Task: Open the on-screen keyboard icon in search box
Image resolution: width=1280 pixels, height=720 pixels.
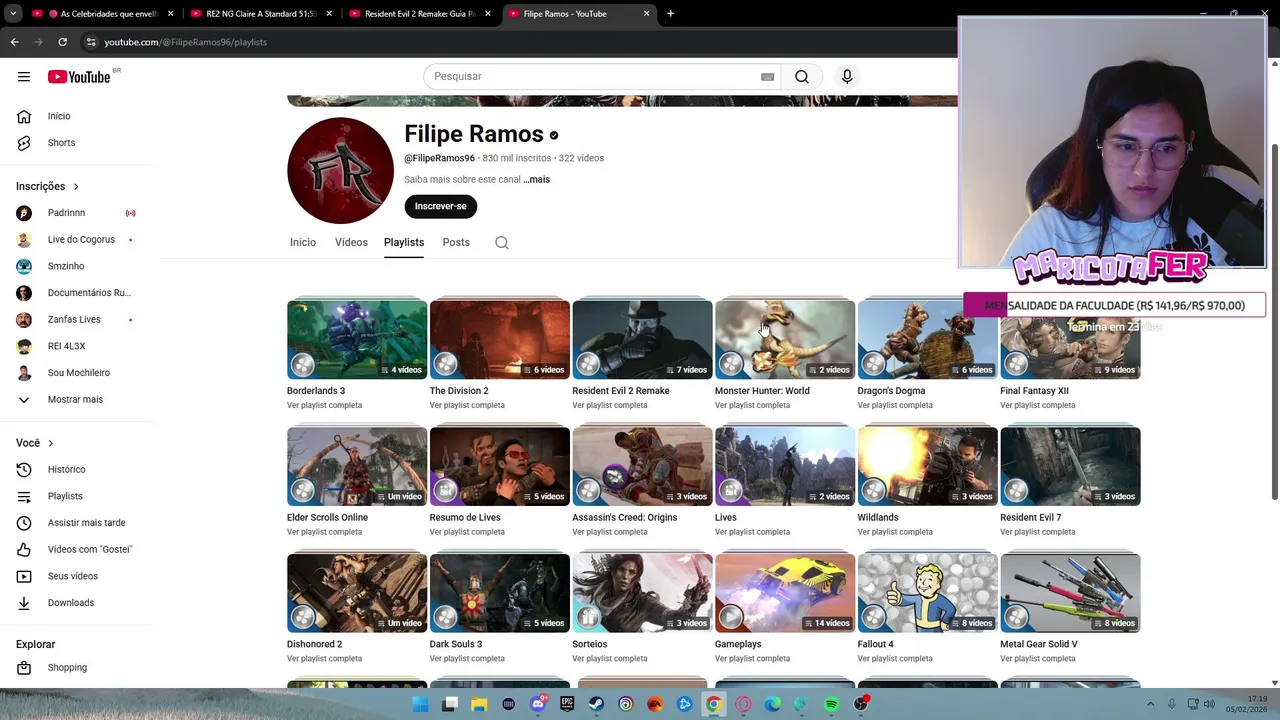Action: point(767,77)
